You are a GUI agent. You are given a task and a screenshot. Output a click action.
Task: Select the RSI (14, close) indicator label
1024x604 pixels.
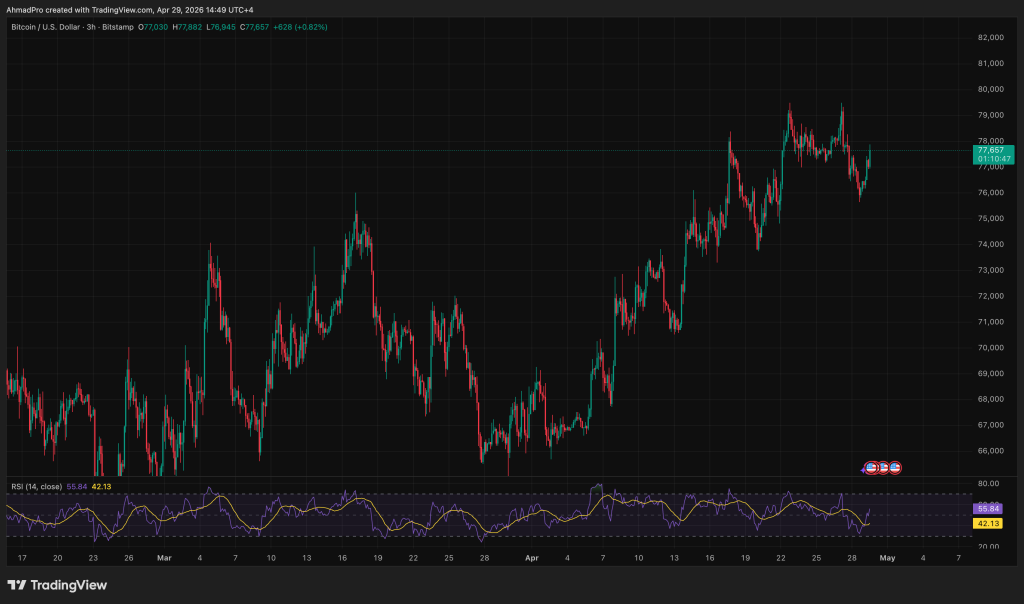point(36,486)
